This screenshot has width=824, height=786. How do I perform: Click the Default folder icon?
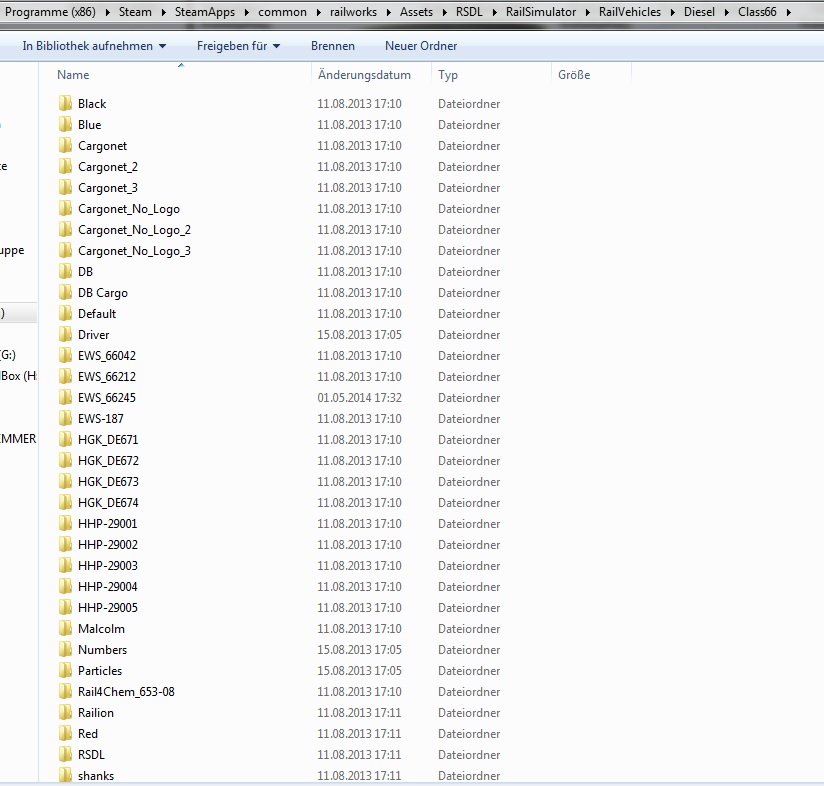click(x=65, y=313)
